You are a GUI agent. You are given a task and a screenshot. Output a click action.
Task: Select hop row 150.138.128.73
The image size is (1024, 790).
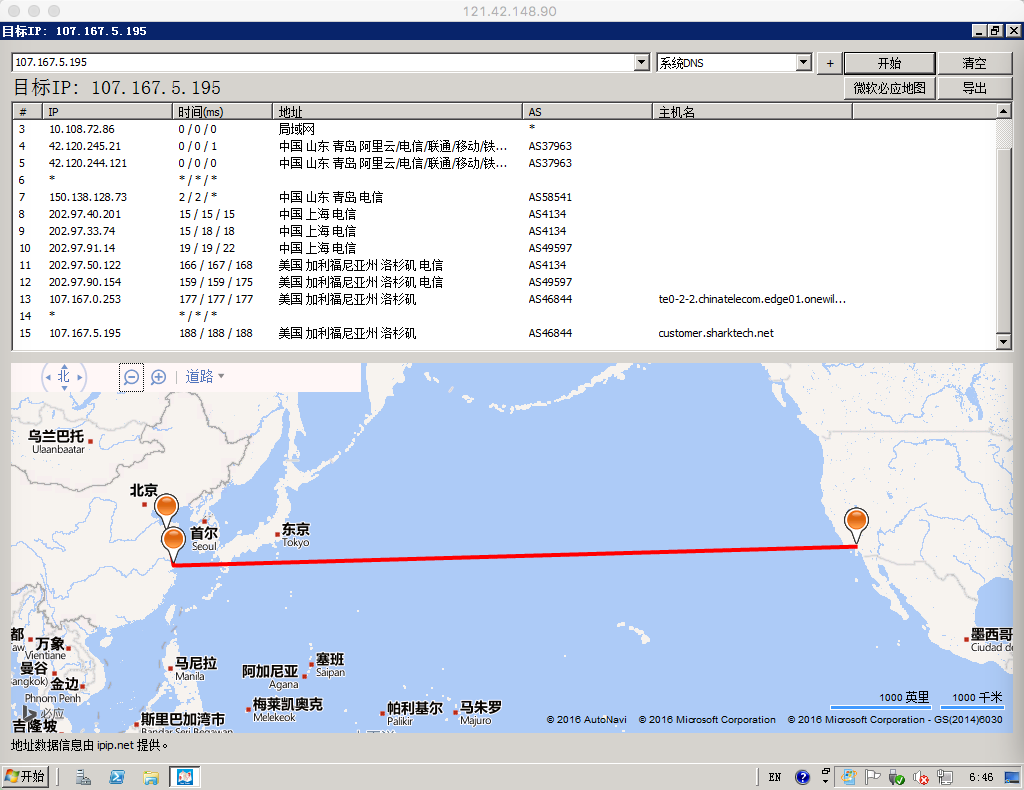(x=504, y=197)
